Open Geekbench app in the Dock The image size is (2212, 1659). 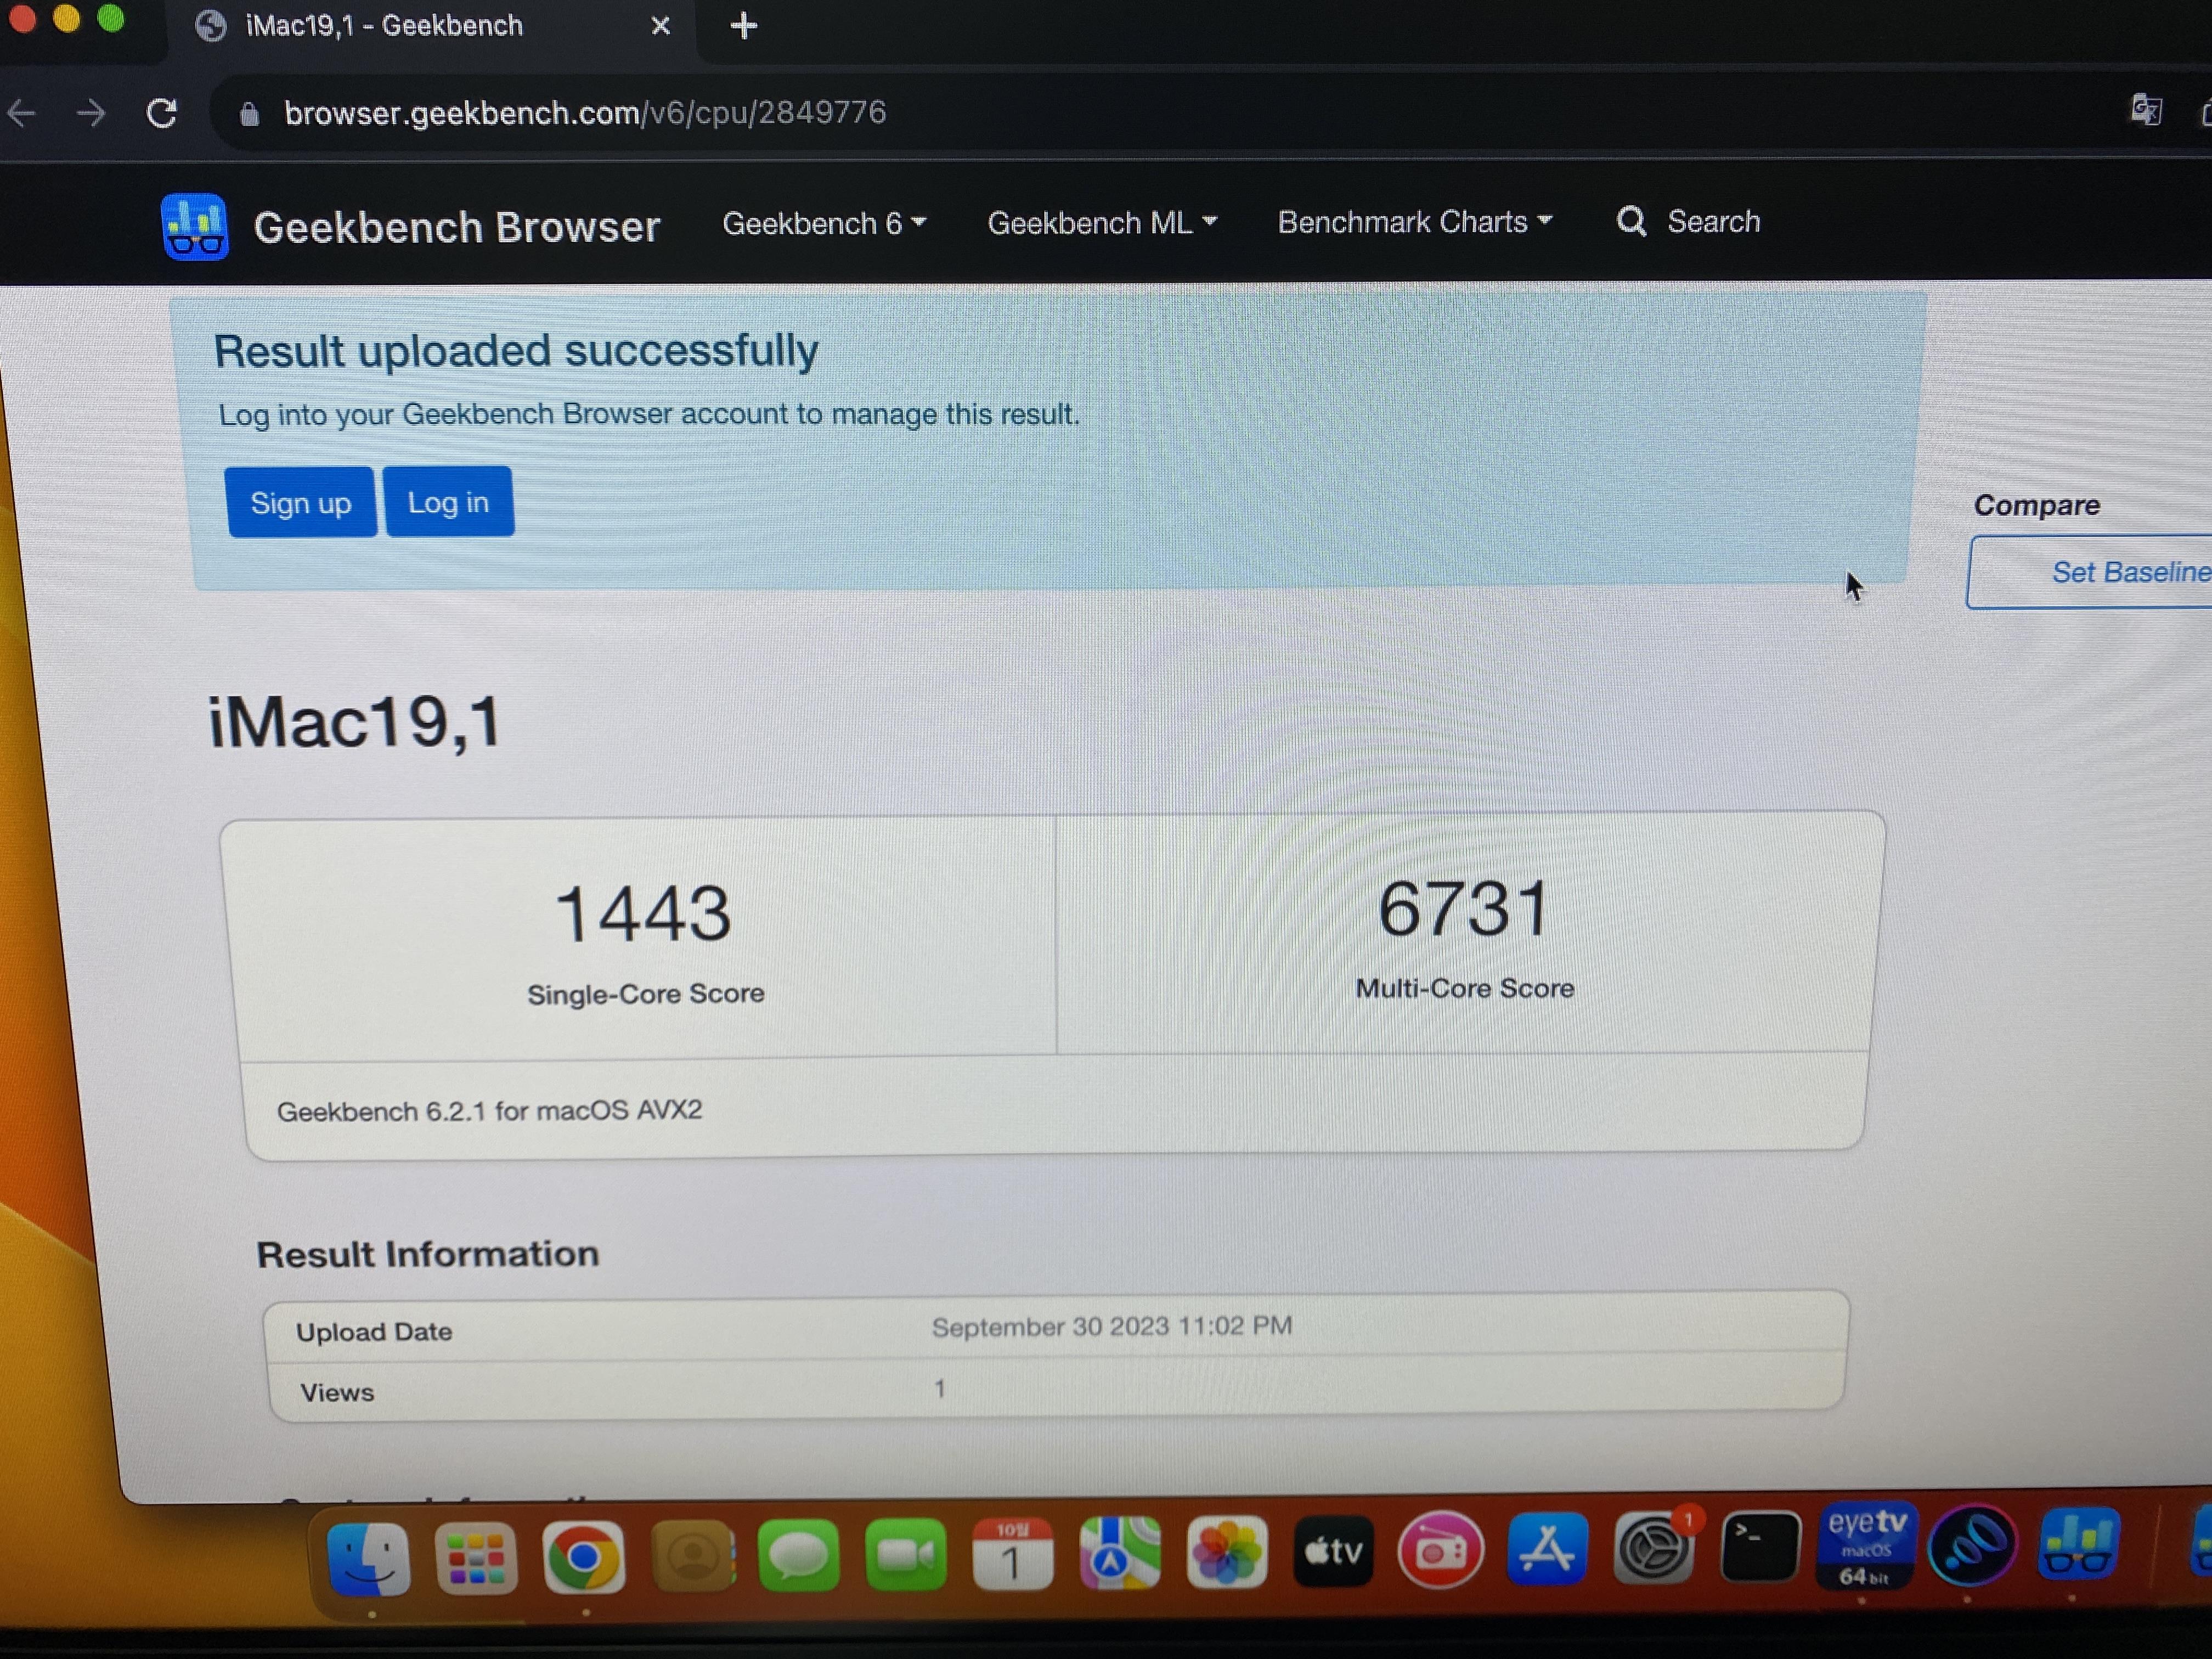point(2079,1544)
